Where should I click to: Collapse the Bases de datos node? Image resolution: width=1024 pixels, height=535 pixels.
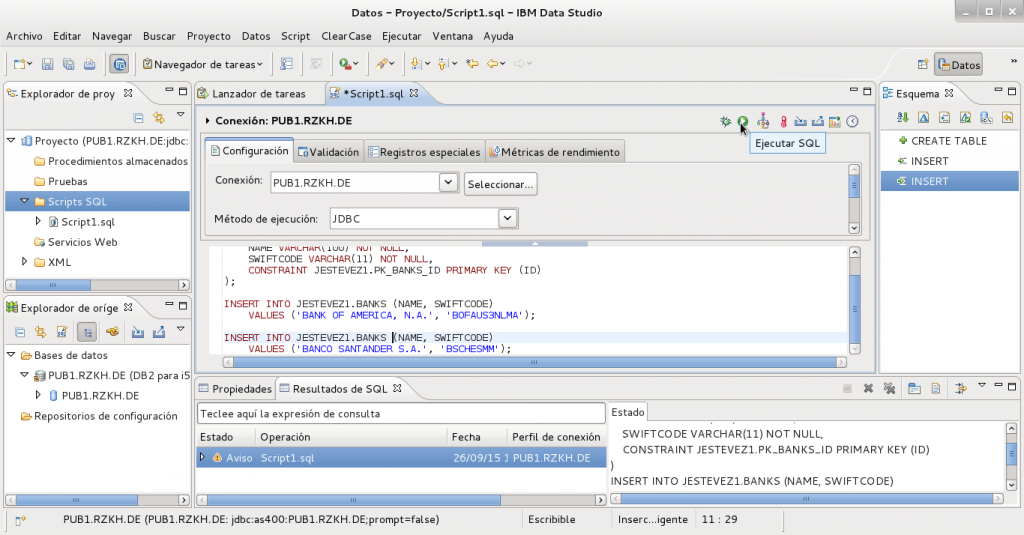click(x=11, y=355)
